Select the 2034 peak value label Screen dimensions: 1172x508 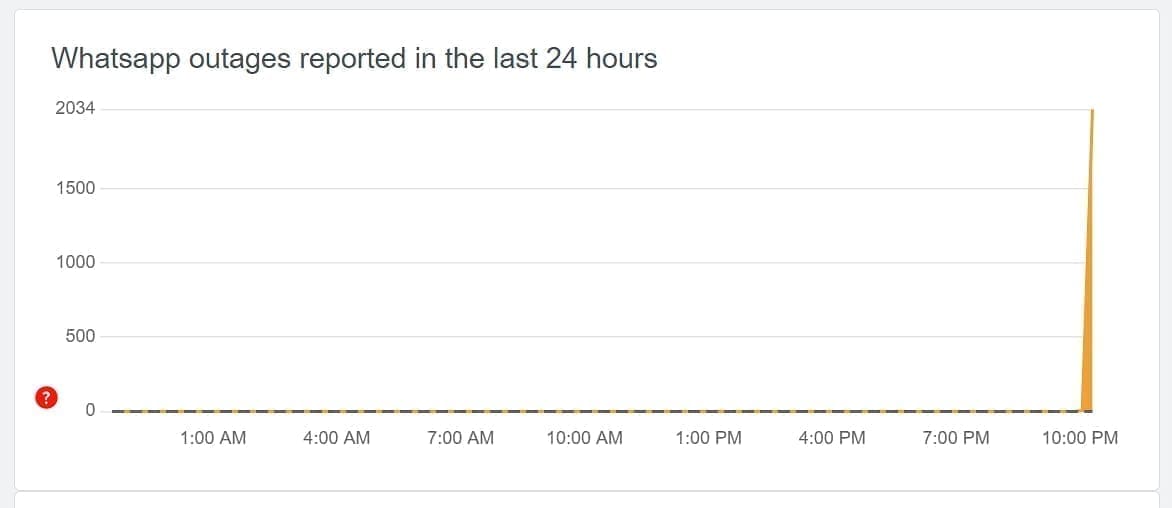[x=75, y=108]
